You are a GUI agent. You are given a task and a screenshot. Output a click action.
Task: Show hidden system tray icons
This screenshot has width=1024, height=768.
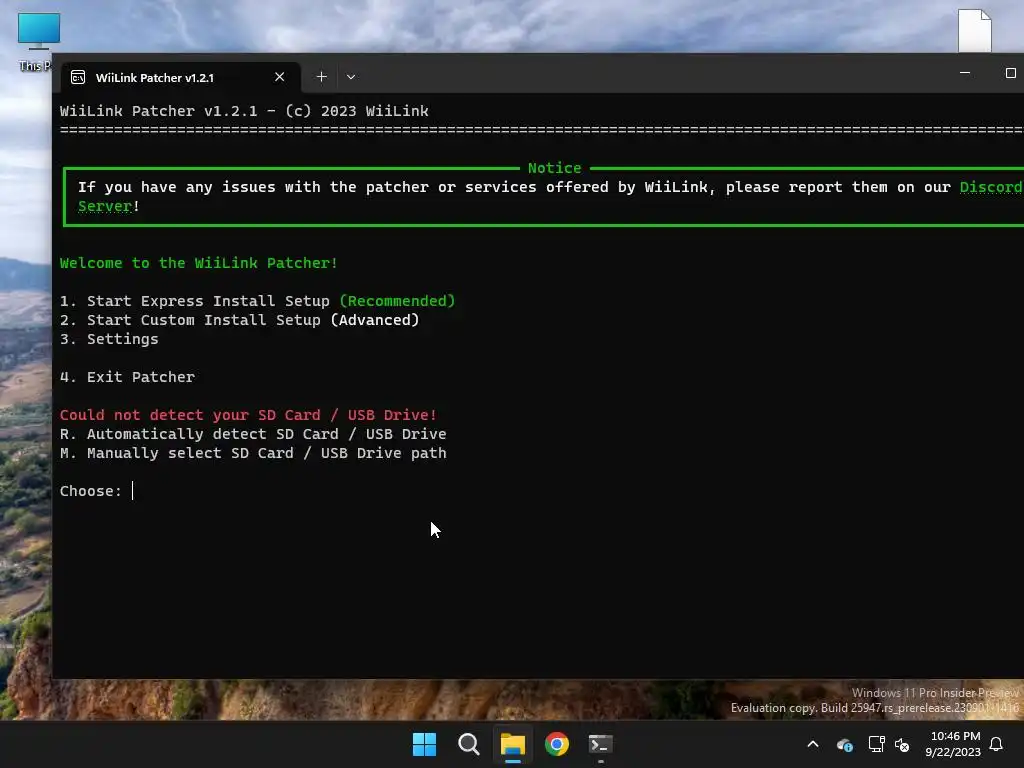click(813, 744)
